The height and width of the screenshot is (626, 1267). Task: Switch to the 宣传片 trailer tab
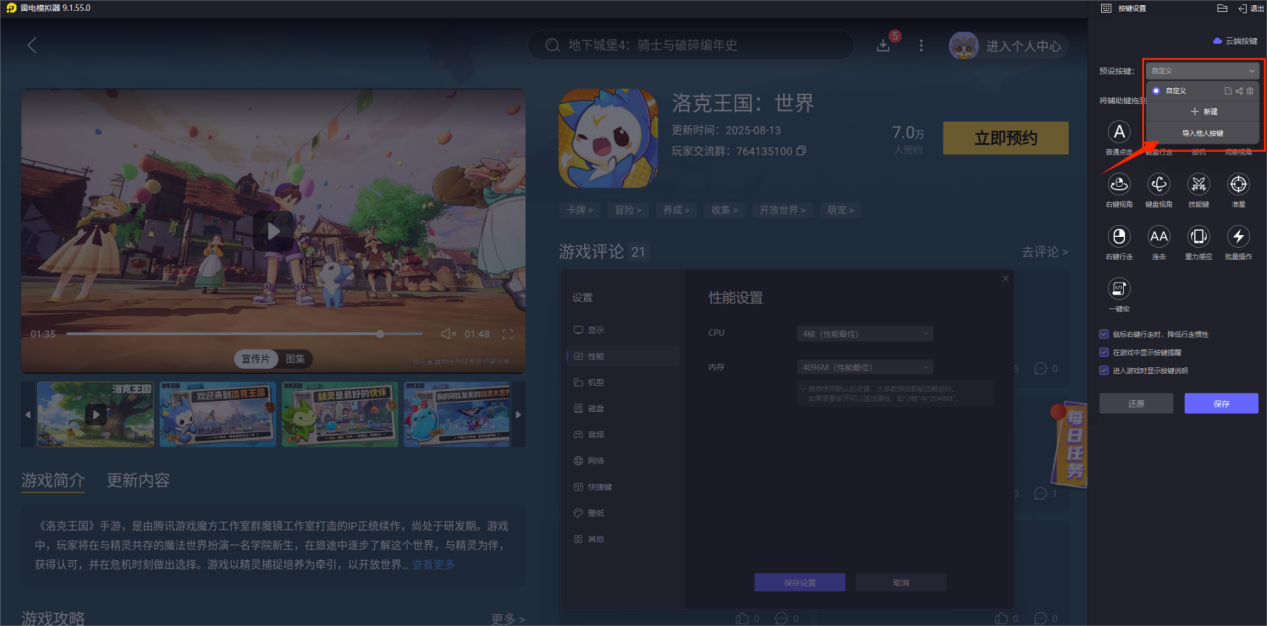pyautogui.click(x=257, y=359)
